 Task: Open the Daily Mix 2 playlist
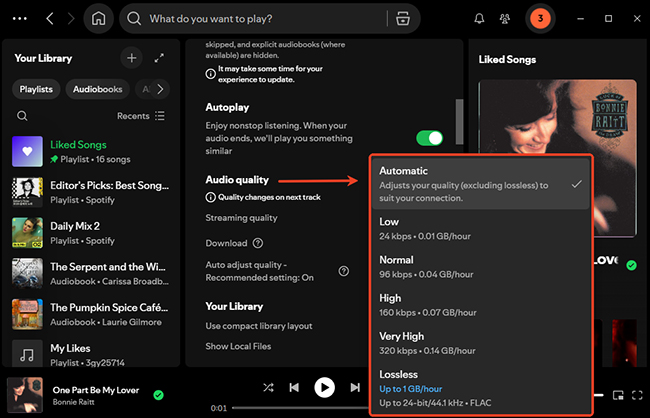coord(91,233)
